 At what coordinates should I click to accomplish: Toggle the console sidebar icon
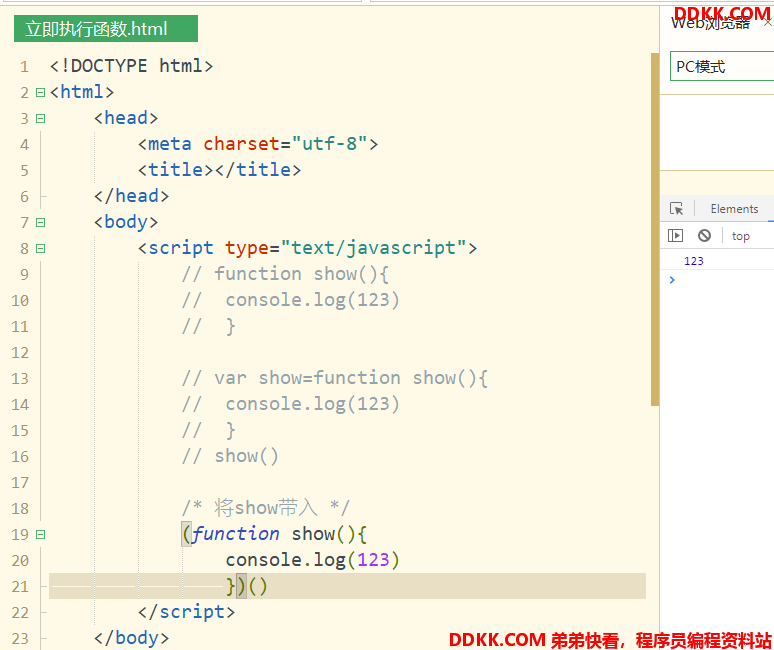675,236
